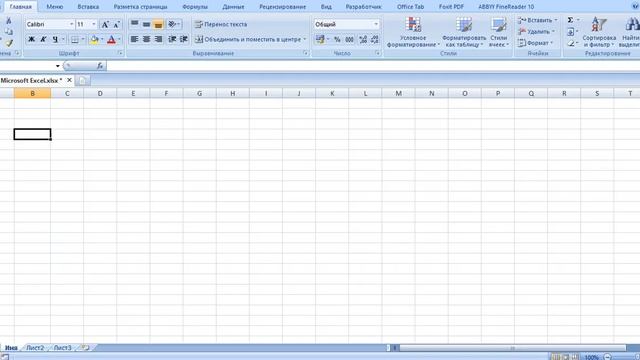Open the Рецензирование ribbon tab
The width and height of the screenshot is (640, 360).
pos(282,7)
